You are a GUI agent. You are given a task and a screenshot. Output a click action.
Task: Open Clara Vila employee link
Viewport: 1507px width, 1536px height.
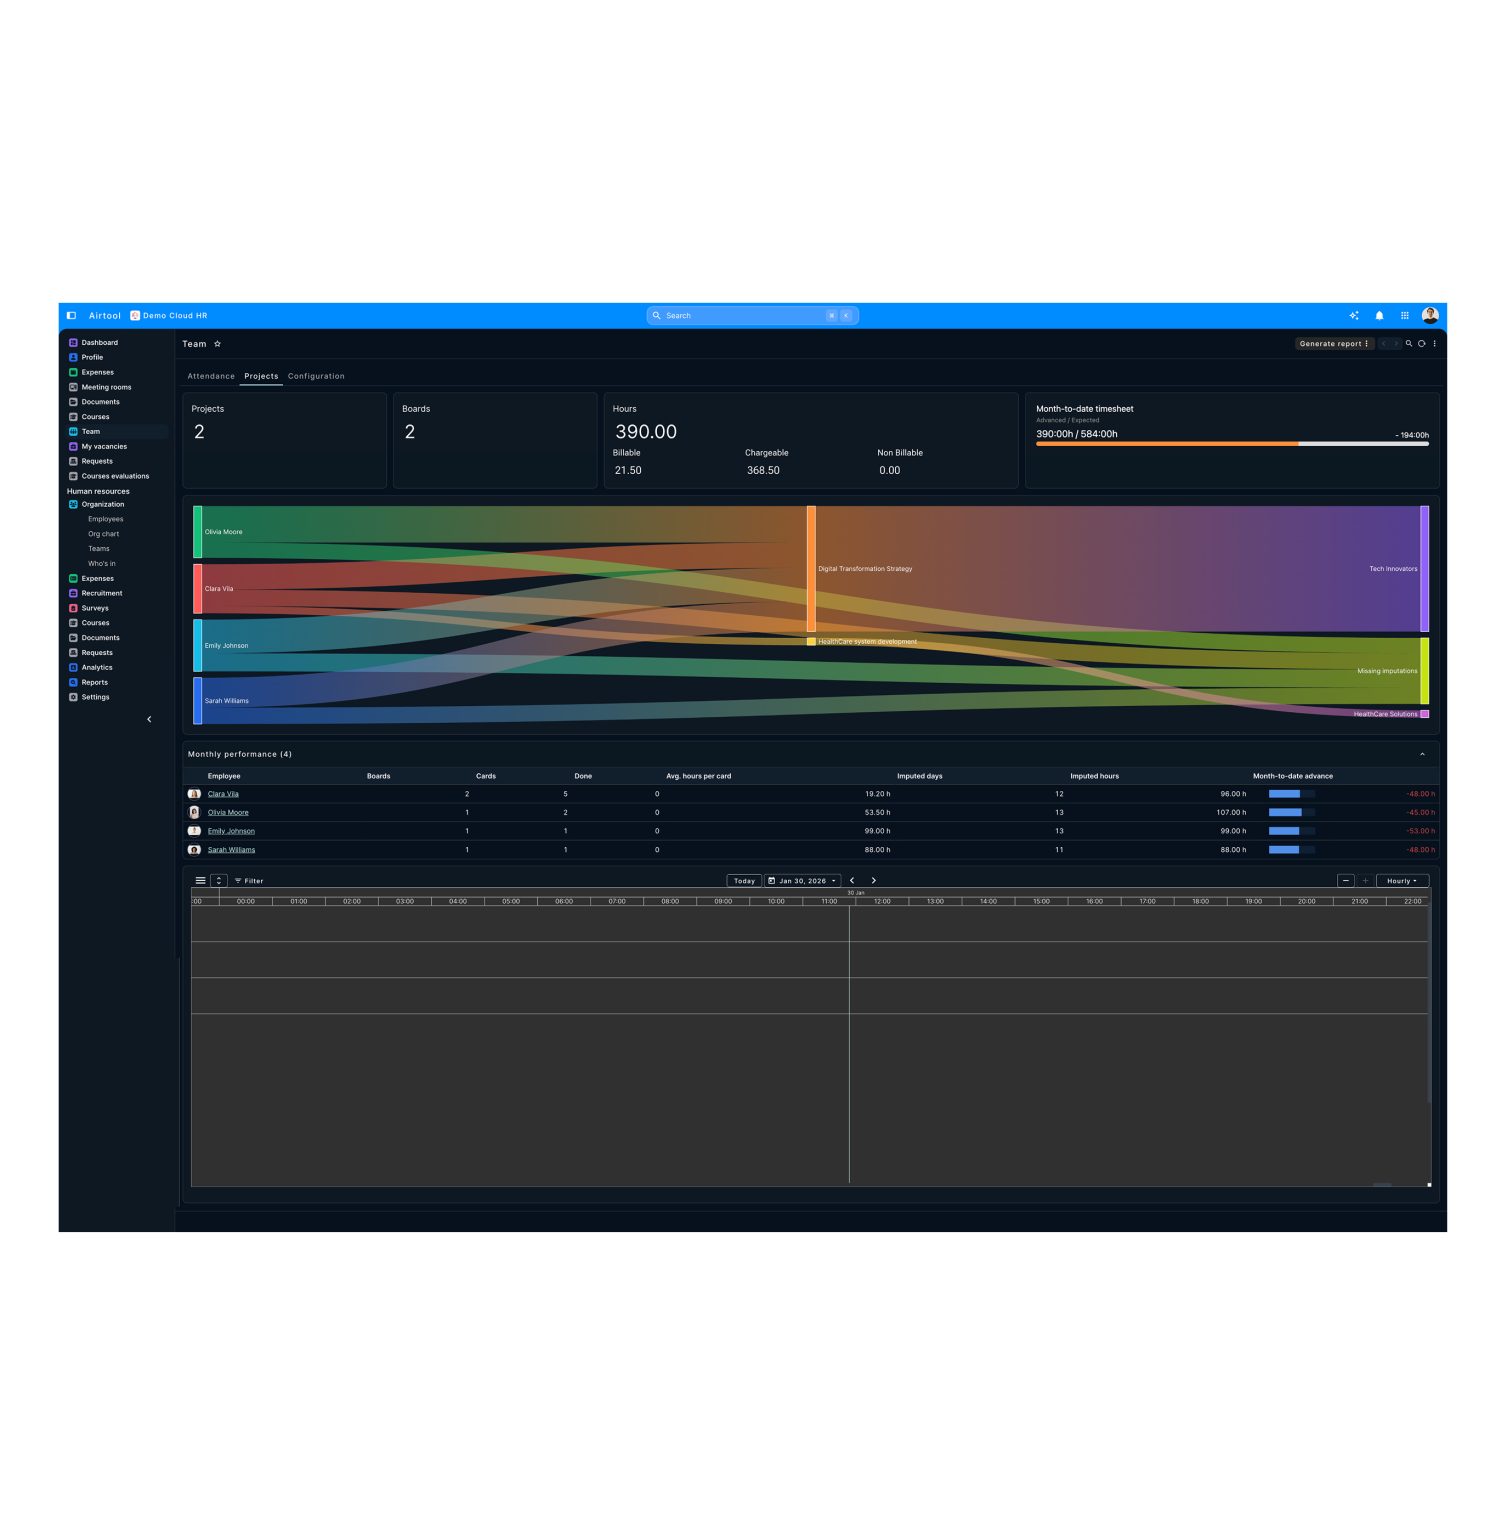point(223,794)
